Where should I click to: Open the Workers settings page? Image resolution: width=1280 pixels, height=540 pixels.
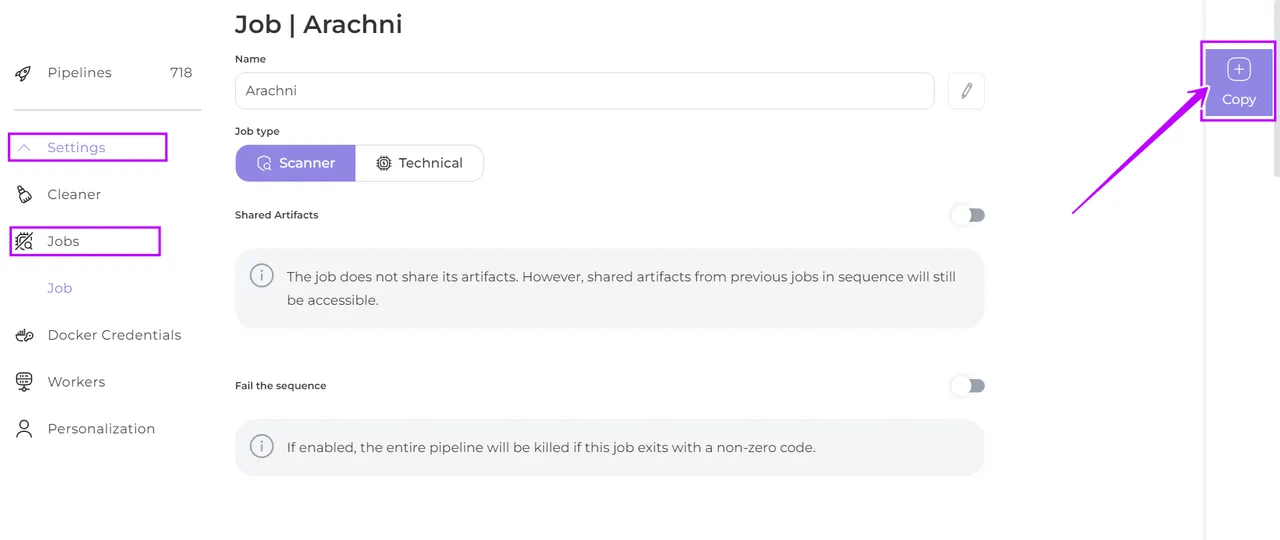pyautogui.click(x=76, y=382)
